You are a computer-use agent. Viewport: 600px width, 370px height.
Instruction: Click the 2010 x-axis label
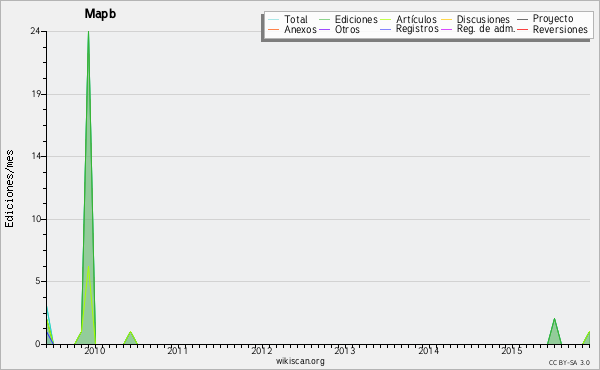point(95,351)
